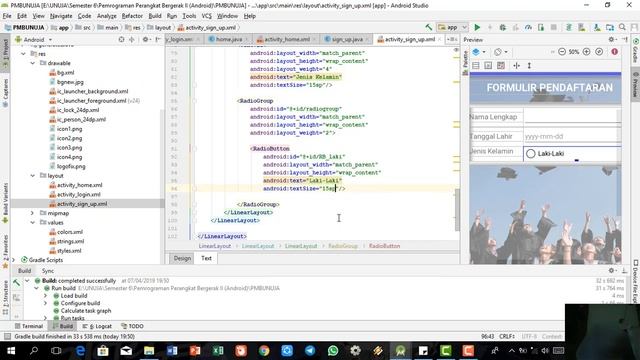Open PowerPoint from taskbar
This screenshot has height=360, width=640.
coord(195,351)
